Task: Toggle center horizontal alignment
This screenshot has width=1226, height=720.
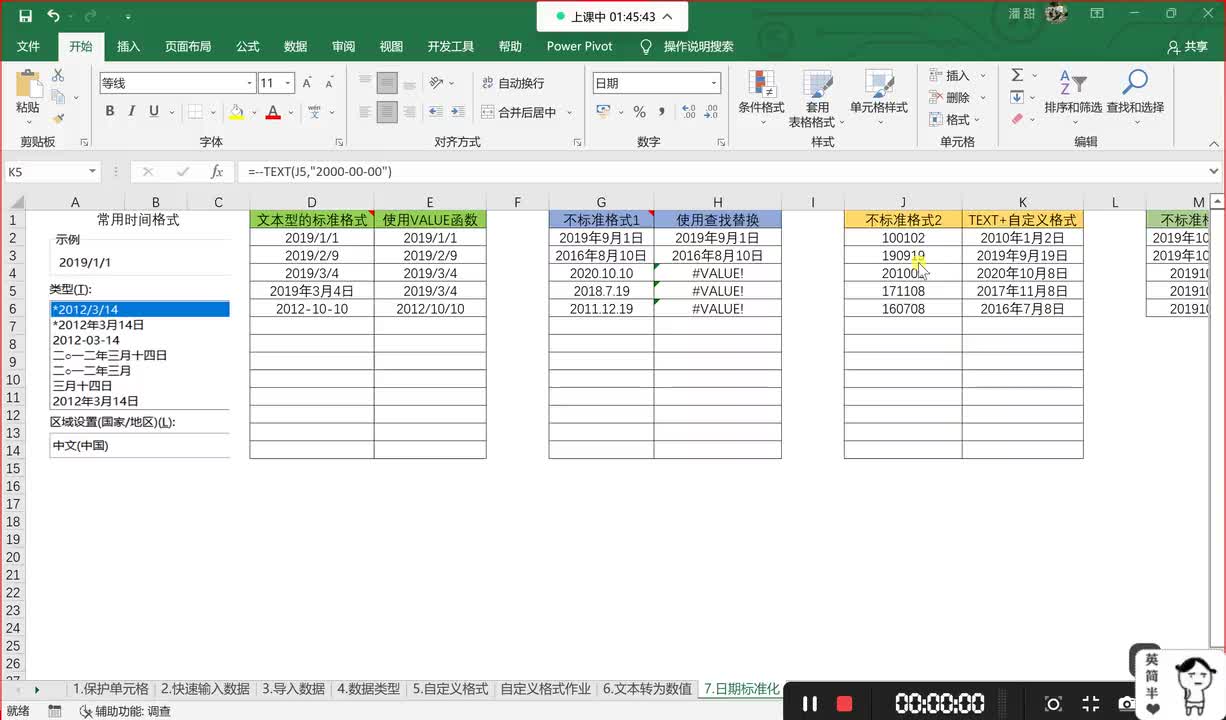Action: click(387, 112)
